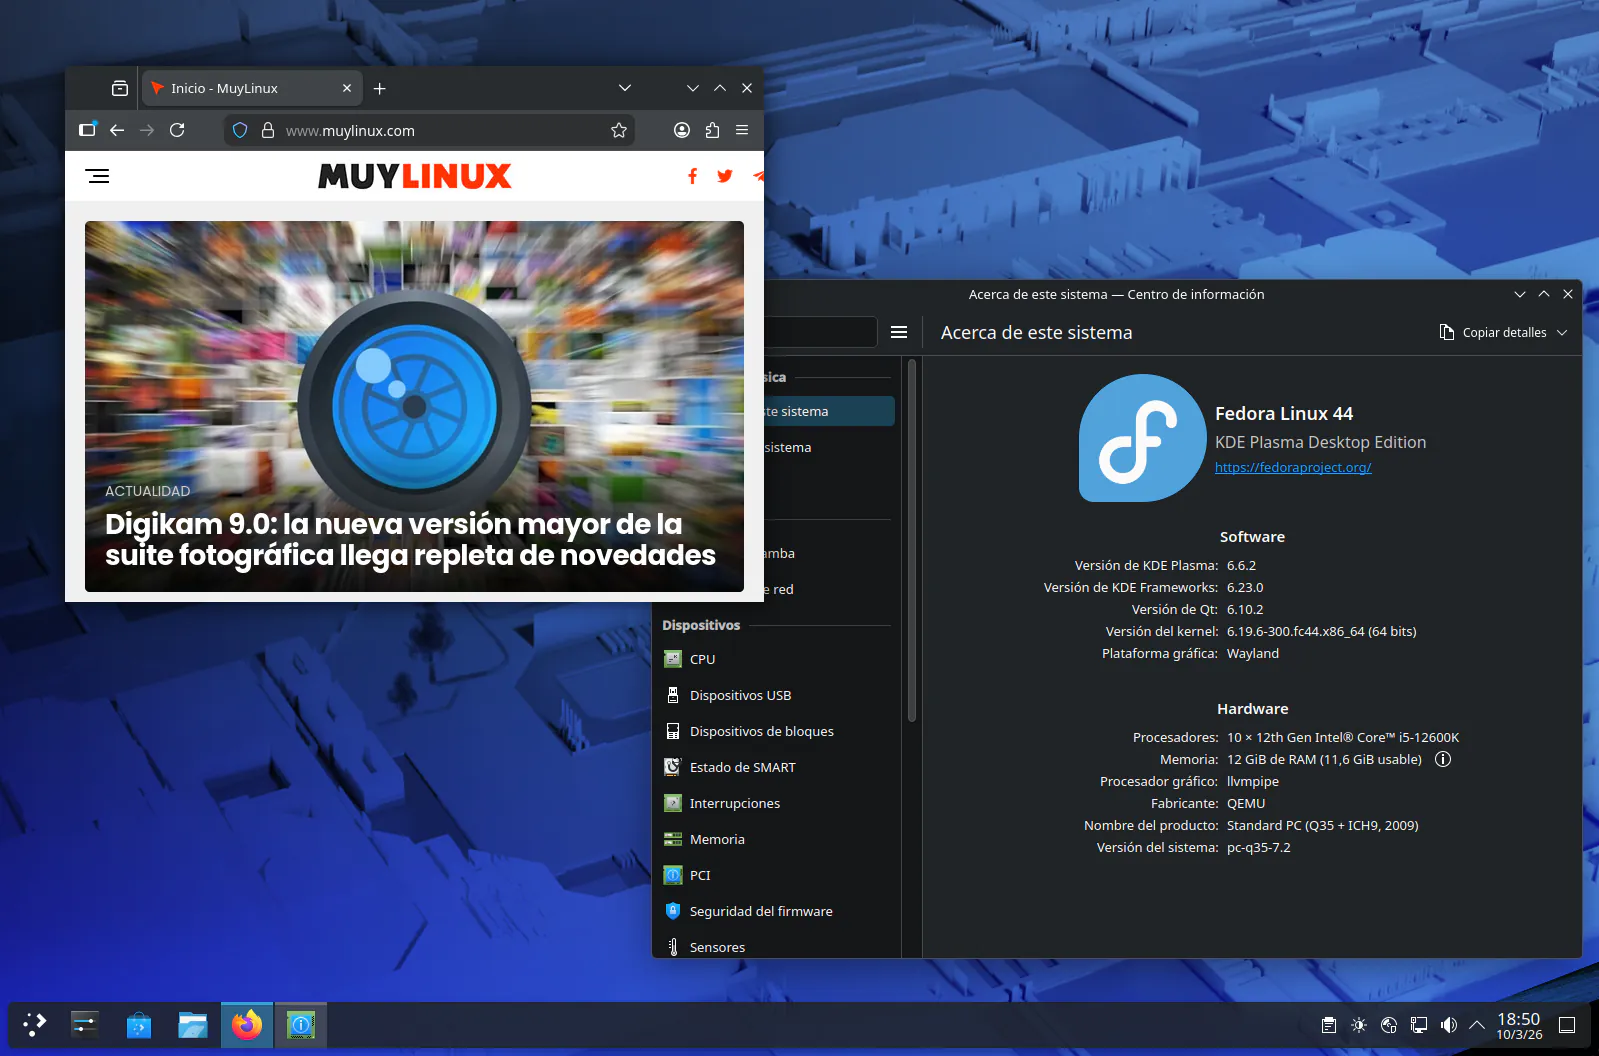This screenshot has width=1599, height=1056.
Task: Bookmark the page with the star icon
Action: coord(619,130)
